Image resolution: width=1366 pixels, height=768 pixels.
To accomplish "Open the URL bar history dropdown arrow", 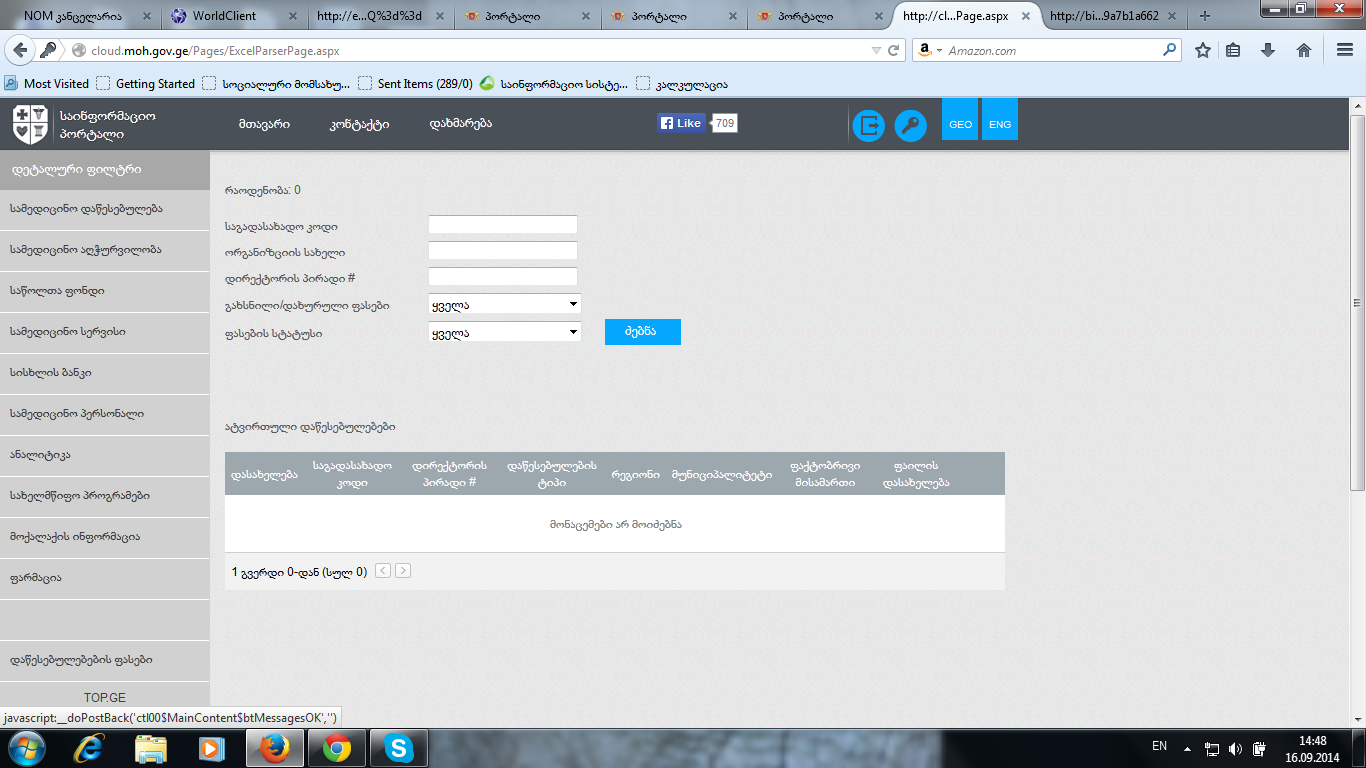I will tap(876, 50).
